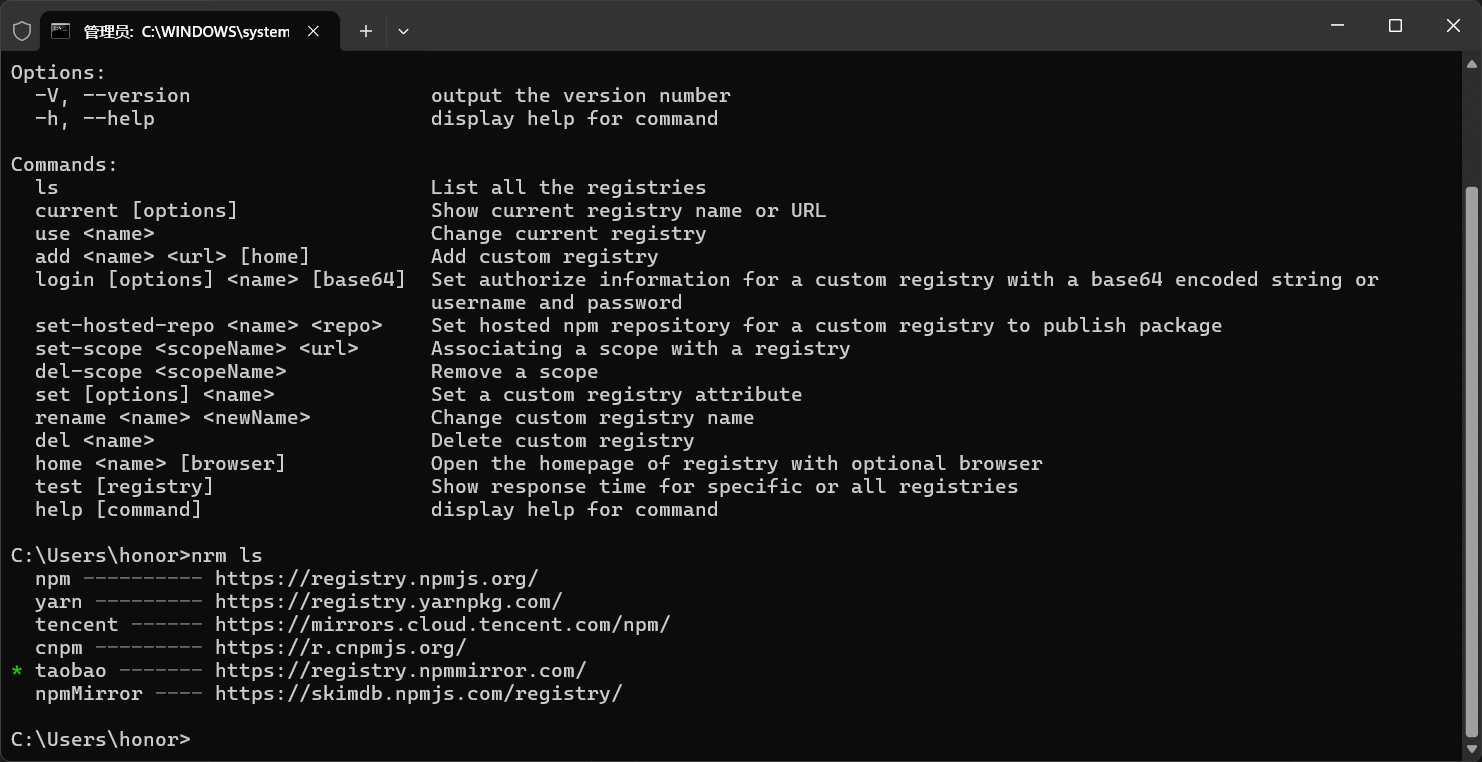Click the skimdb.npmjs.com registry link
The height and width of the screenshot is (762, 1482).
[x=418, y=693]
